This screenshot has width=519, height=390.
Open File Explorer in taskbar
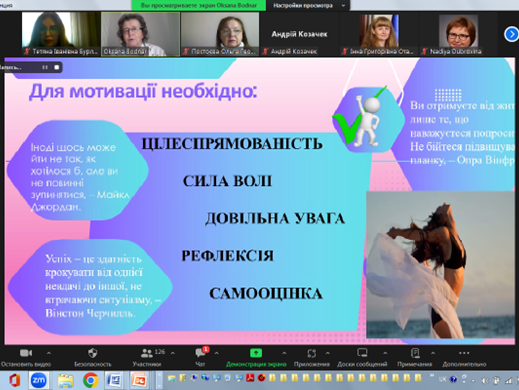(65, 380)
